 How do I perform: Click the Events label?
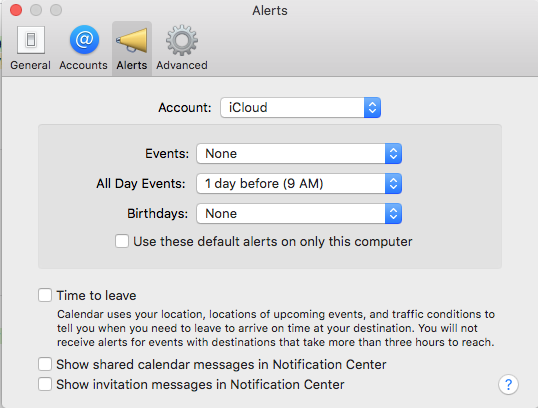click(x=167, y=153)
